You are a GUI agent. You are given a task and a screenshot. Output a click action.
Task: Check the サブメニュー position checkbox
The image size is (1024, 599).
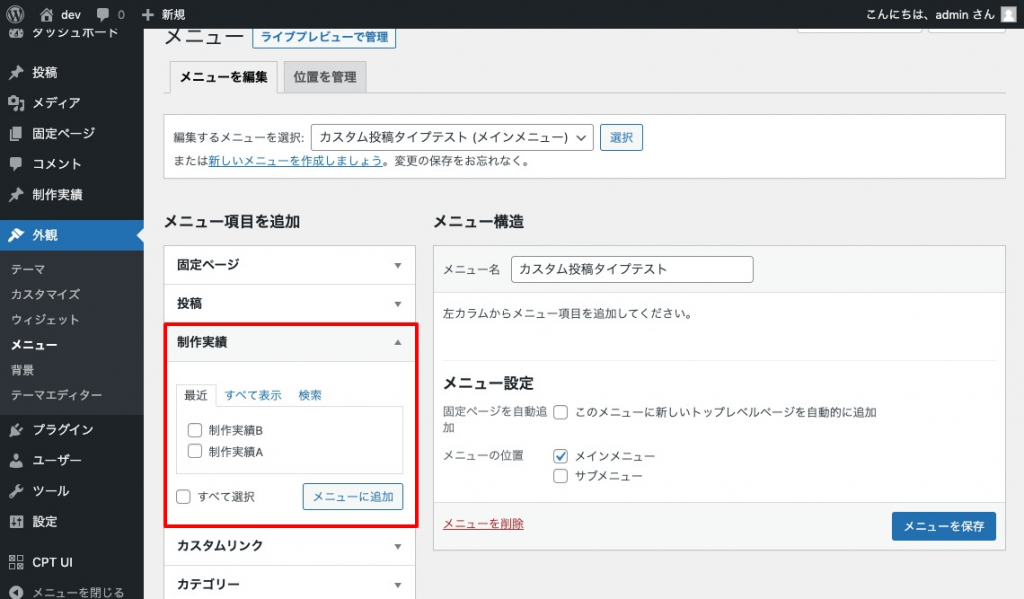pos(560,476)
